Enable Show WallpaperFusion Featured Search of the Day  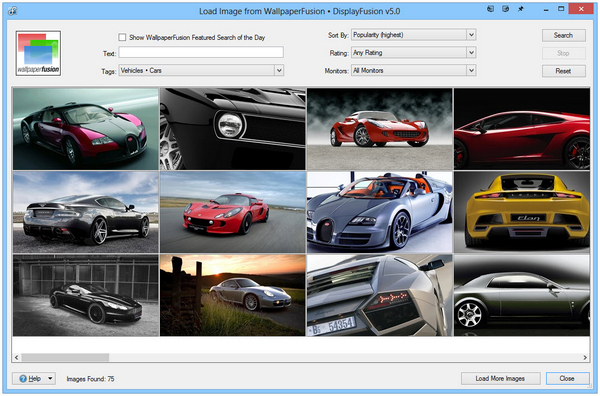[x=122, y=37]
